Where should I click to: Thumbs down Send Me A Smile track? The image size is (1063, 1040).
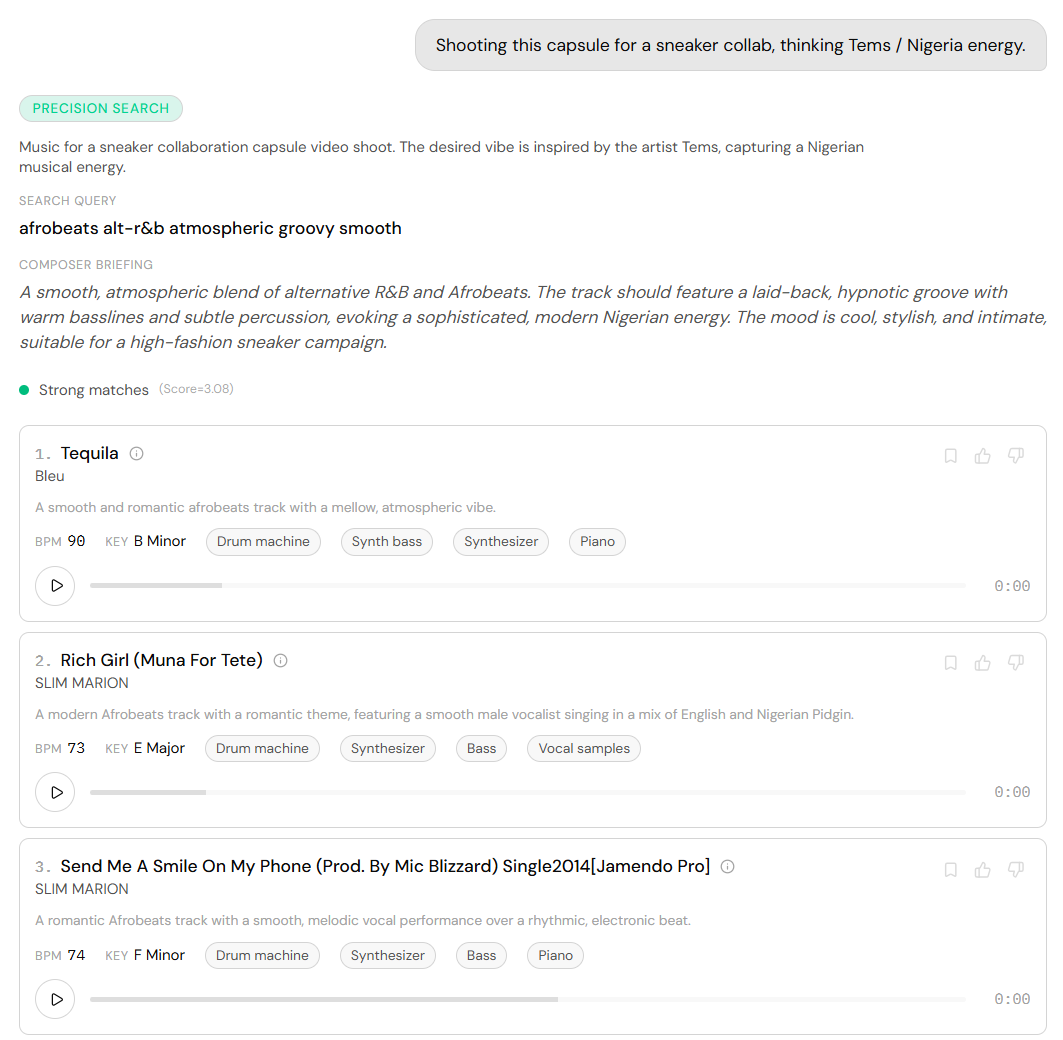click(x=1015, y=869)
